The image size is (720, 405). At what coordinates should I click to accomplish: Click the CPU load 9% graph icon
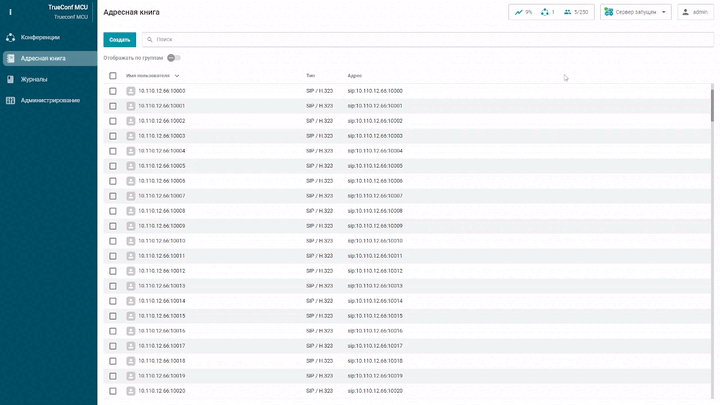518,12
